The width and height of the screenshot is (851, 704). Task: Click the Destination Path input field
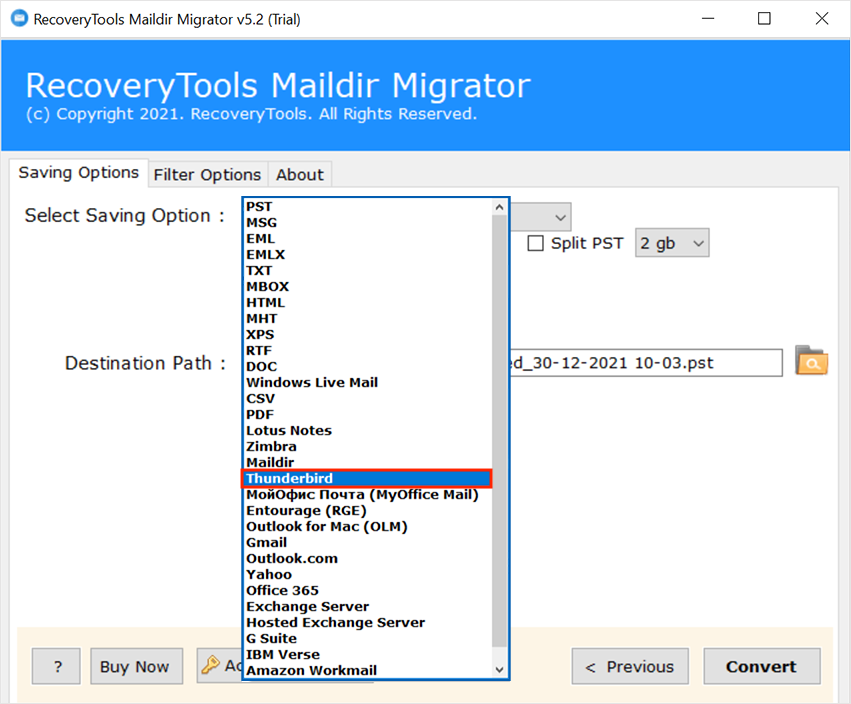[646, 363]
